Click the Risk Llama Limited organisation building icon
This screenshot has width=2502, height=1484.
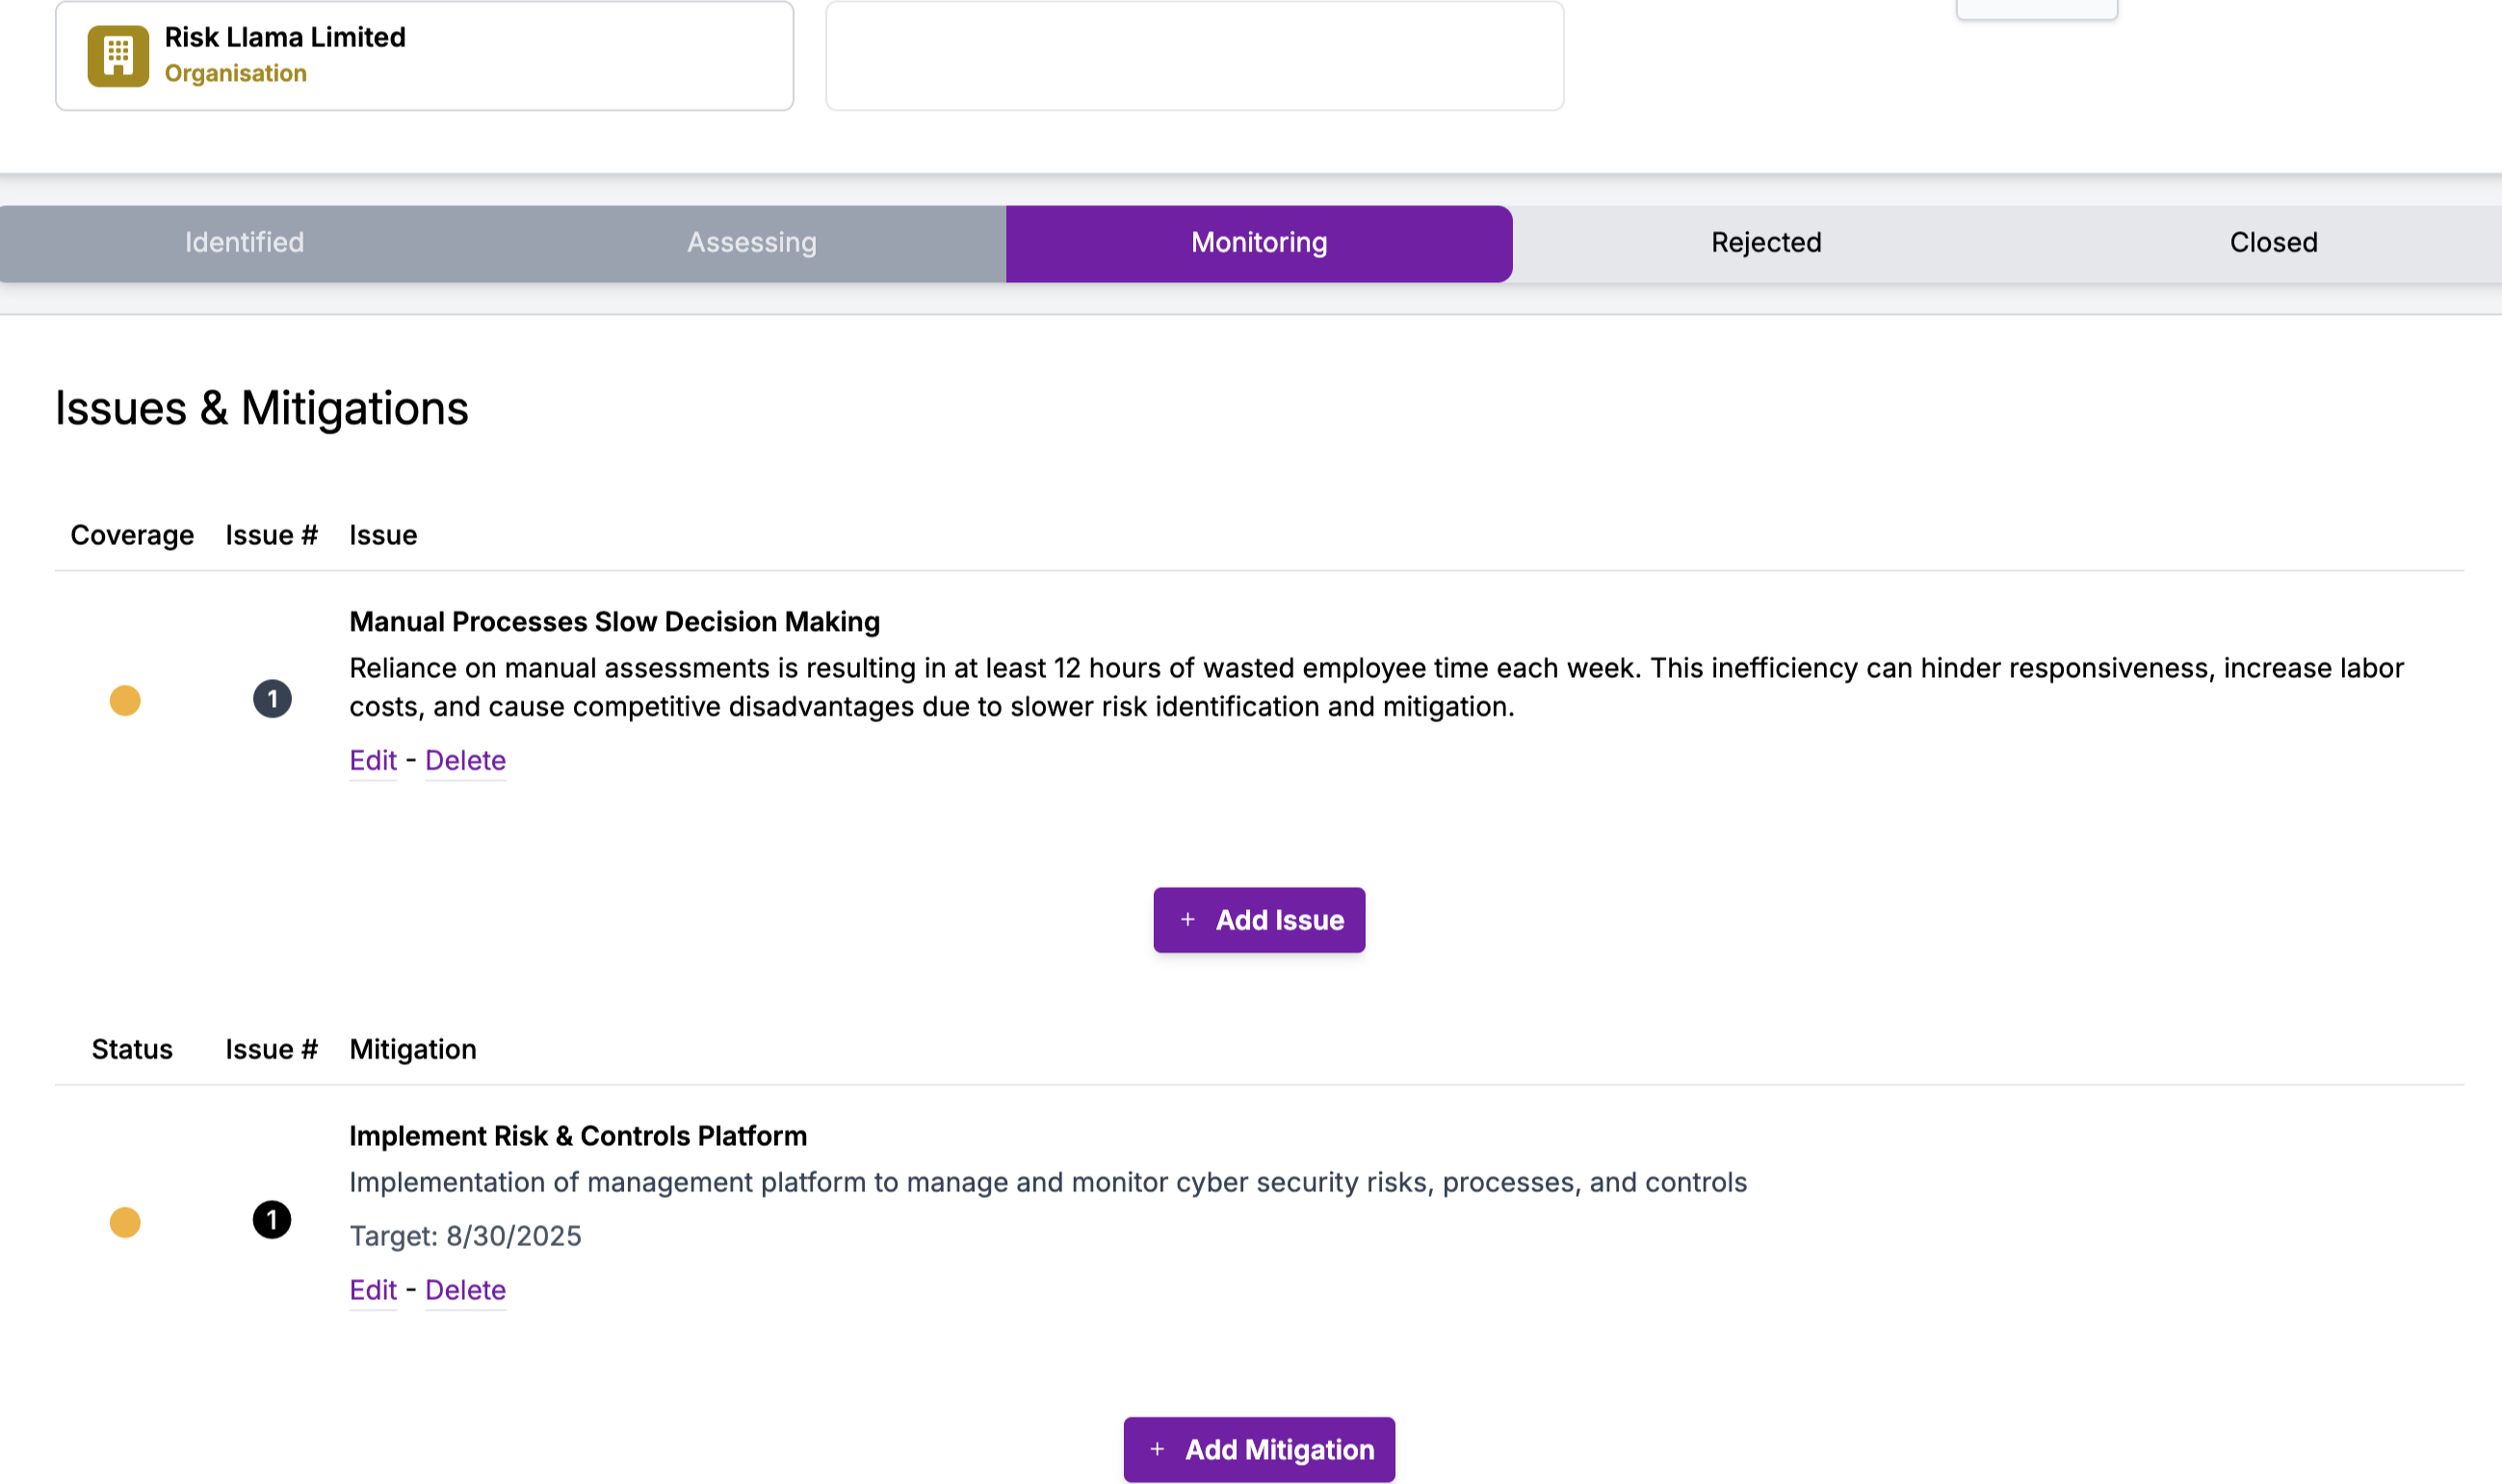(117, 56)
